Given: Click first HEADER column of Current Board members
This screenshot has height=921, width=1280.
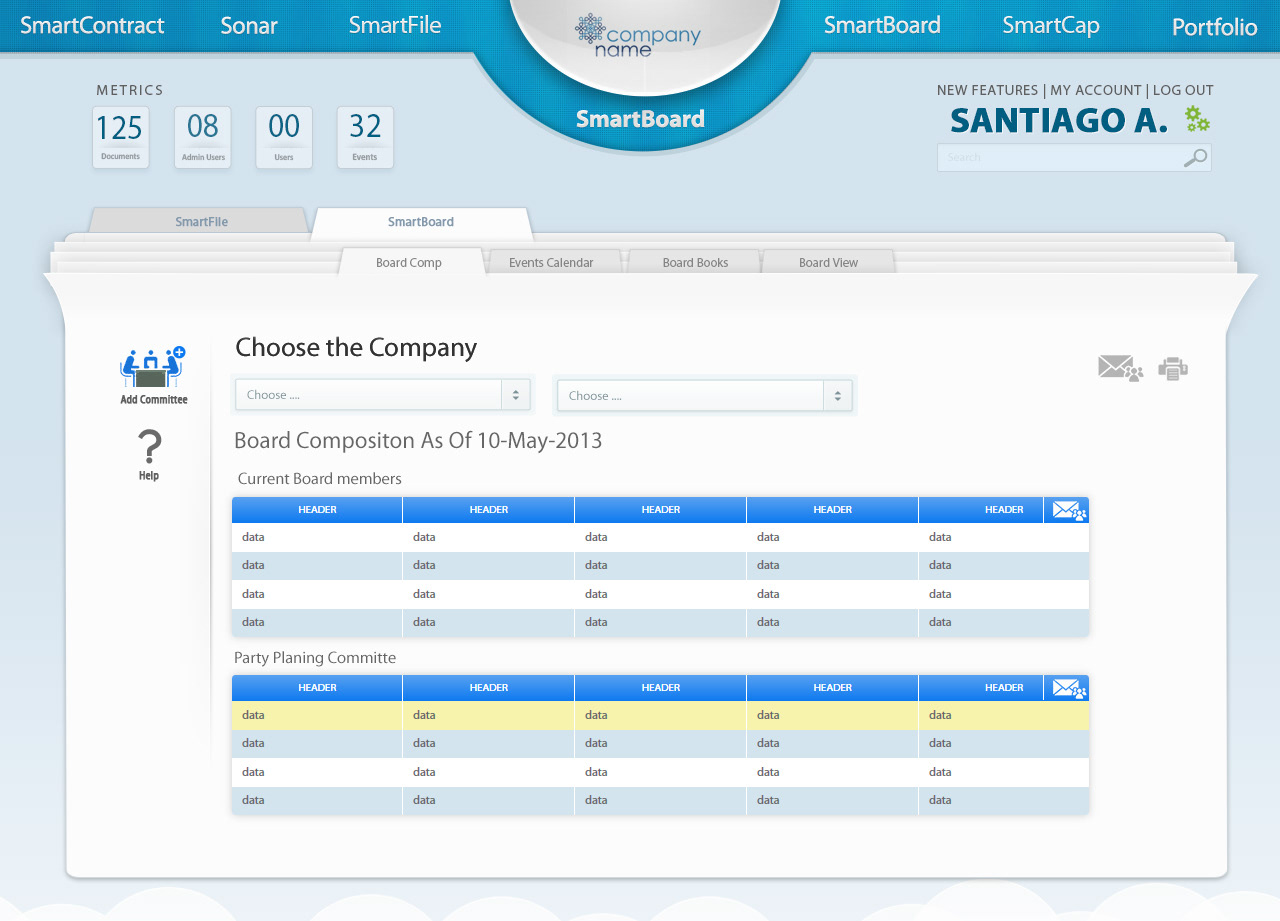Looking at the screenshot, I should (x=317, y=510).
